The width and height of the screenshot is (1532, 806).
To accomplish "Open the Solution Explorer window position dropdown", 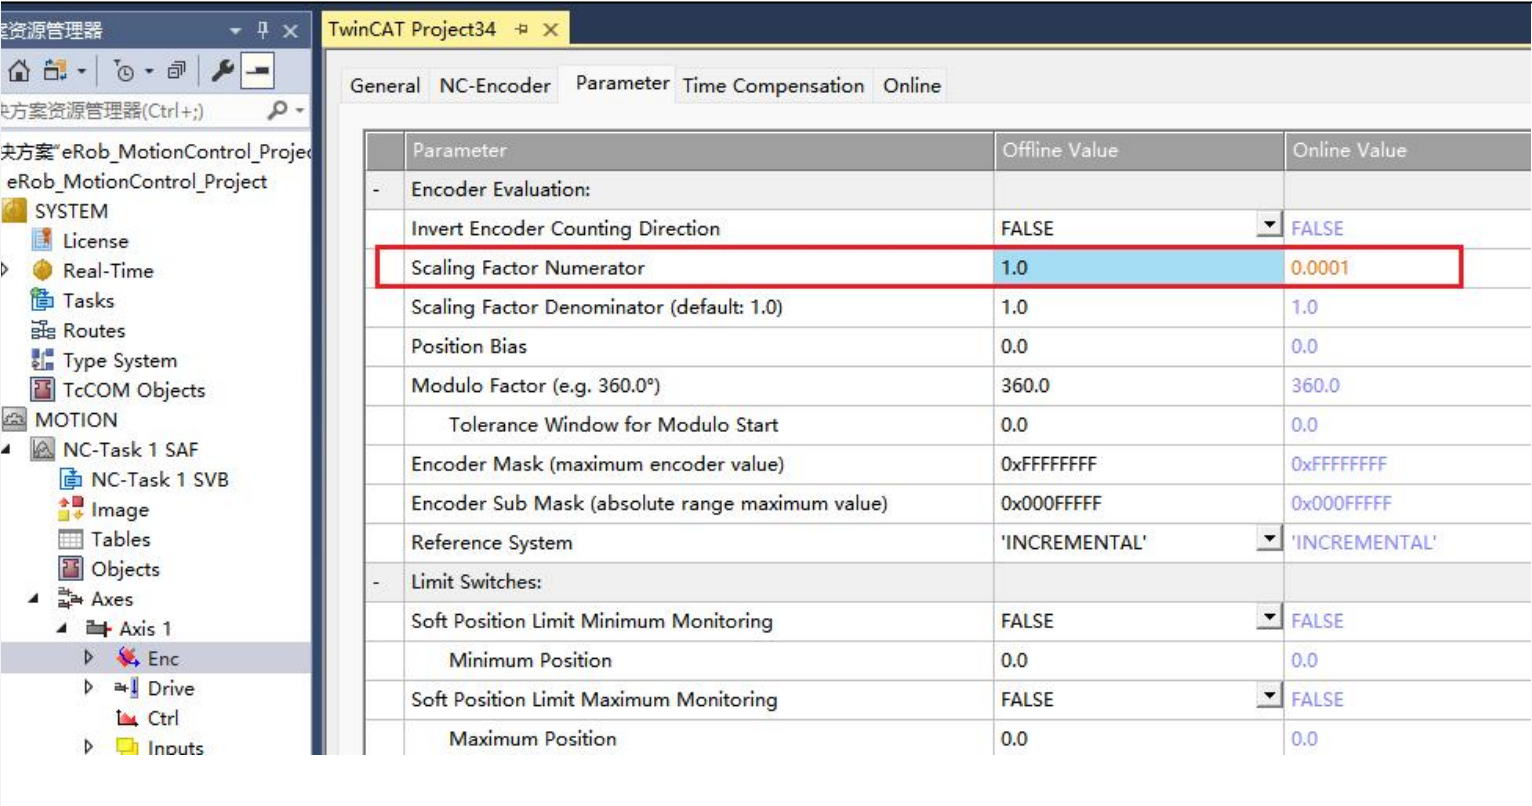I will pos(236,31).
